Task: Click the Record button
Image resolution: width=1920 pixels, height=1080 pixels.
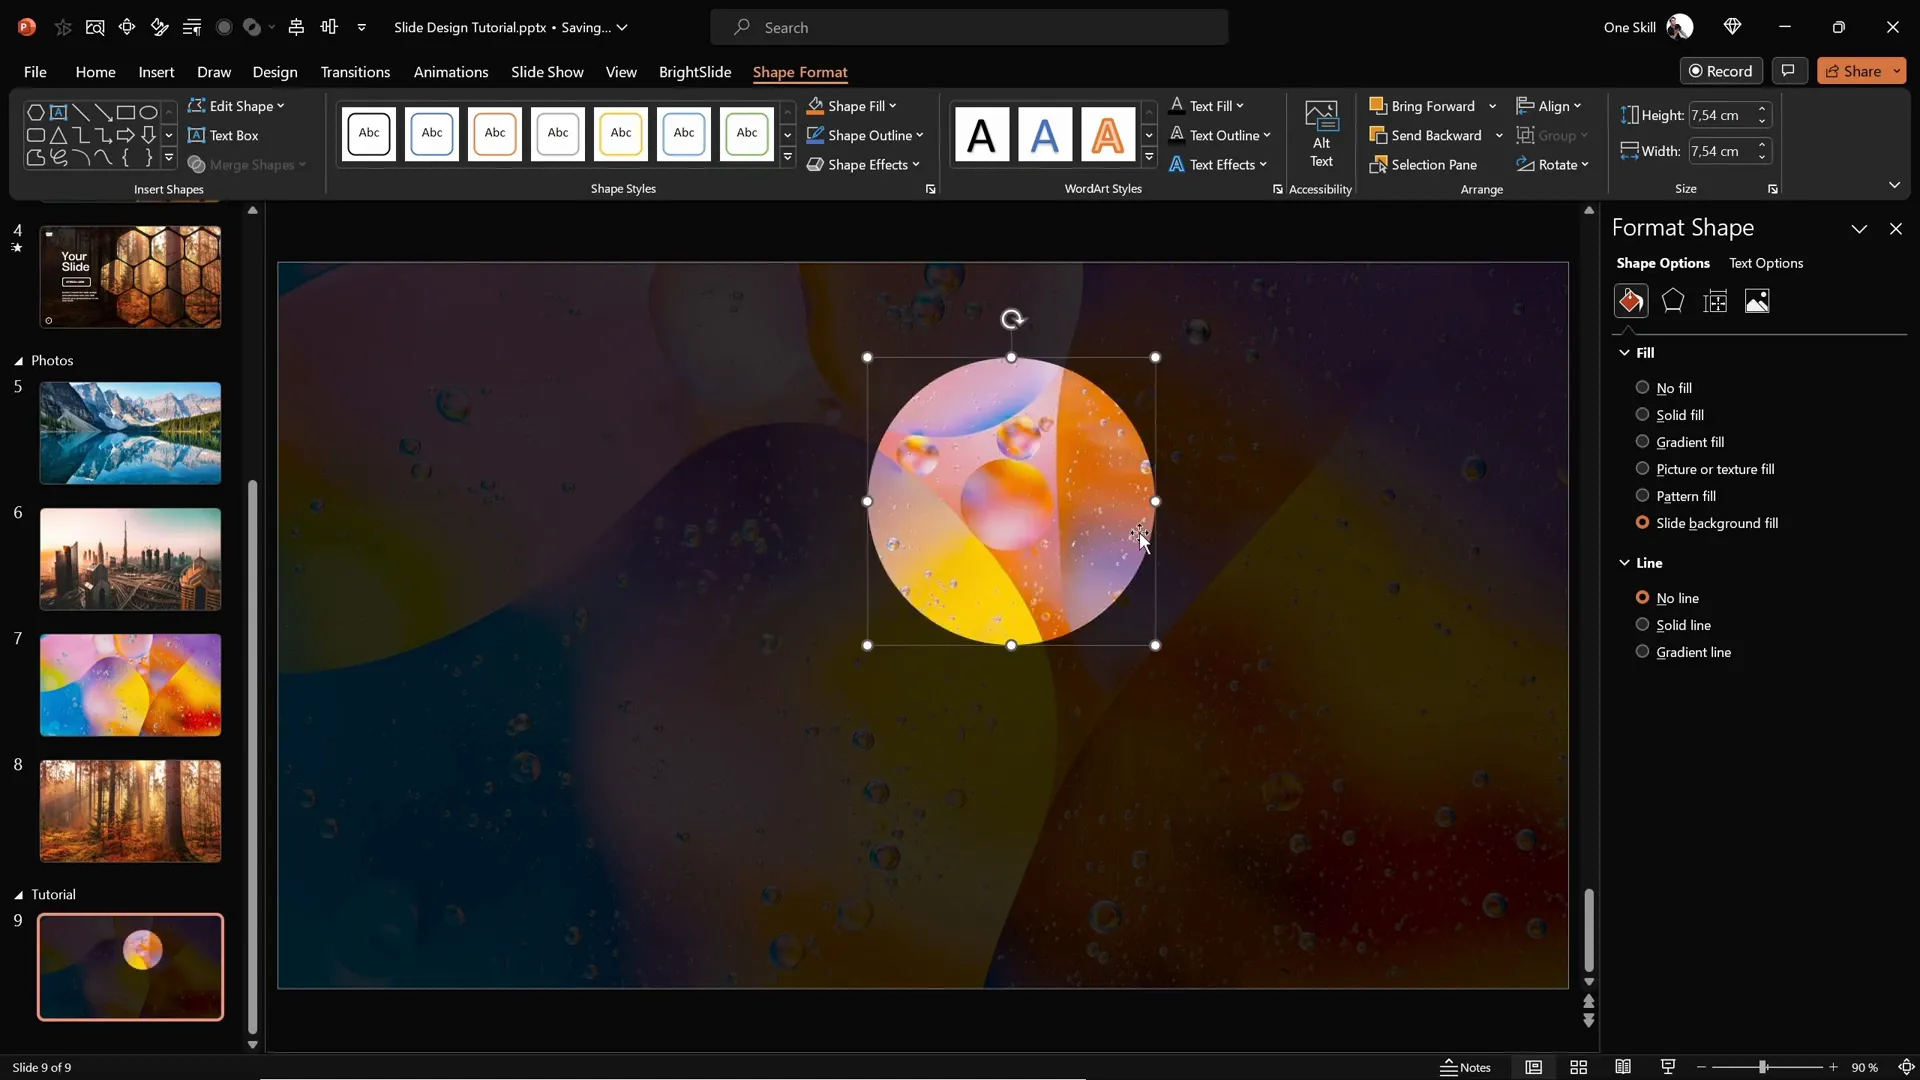Action: point(1721,71)
